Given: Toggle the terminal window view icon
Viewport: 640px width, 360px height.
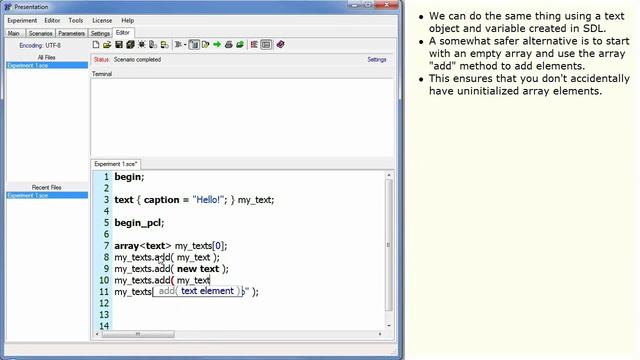Looking at the screenshot, I should point(266,44).
